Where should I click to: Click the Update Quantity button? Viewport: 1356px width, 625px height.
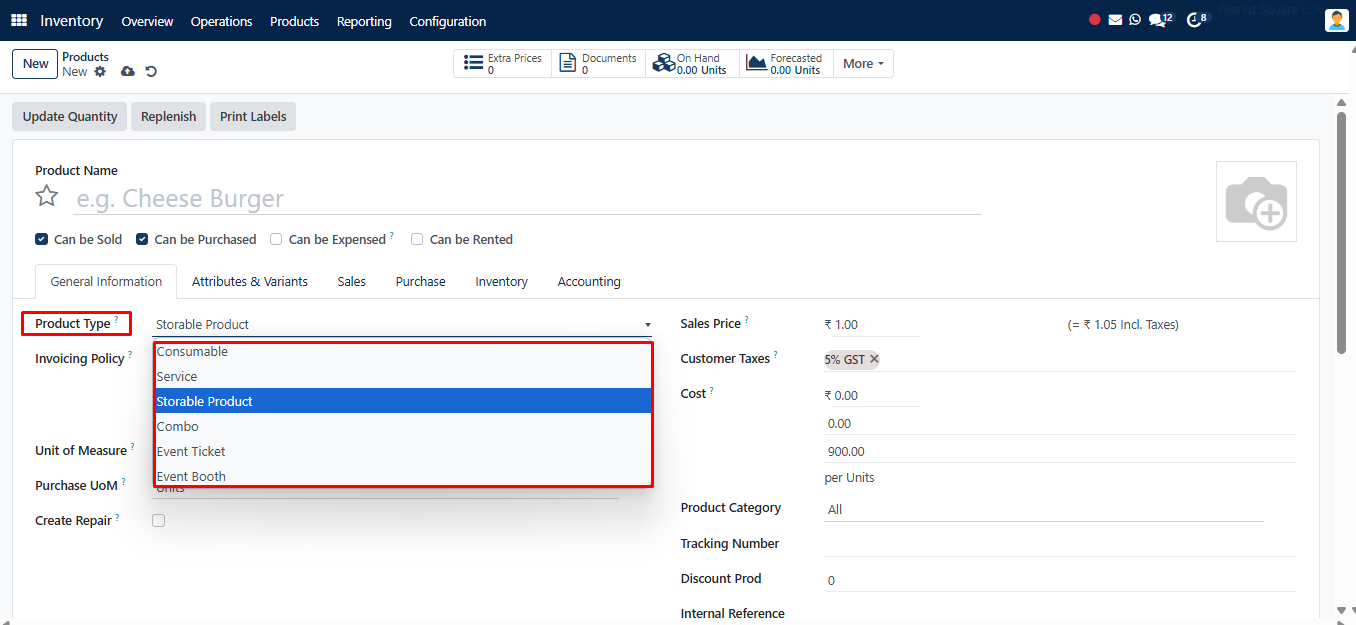click(70, 117)
